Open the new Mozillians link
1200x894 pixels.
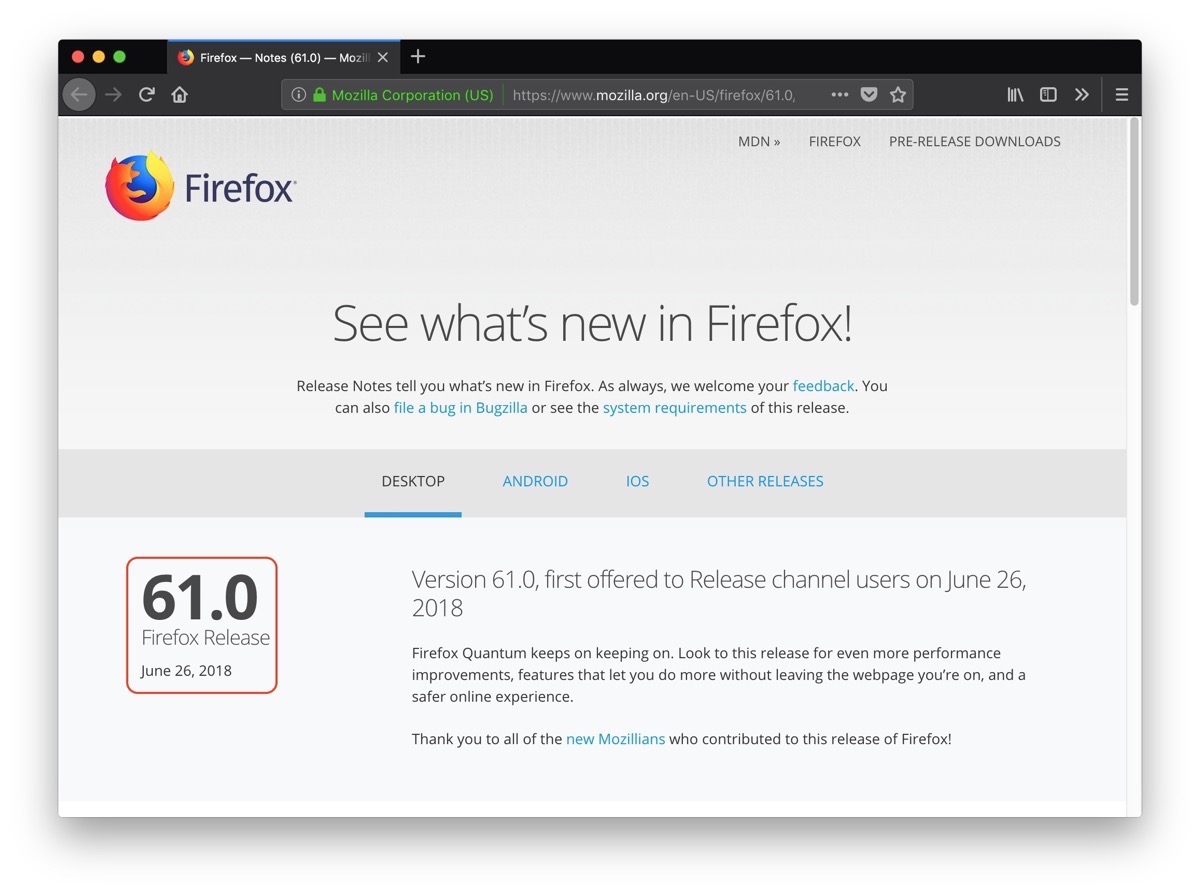[615, 739]
